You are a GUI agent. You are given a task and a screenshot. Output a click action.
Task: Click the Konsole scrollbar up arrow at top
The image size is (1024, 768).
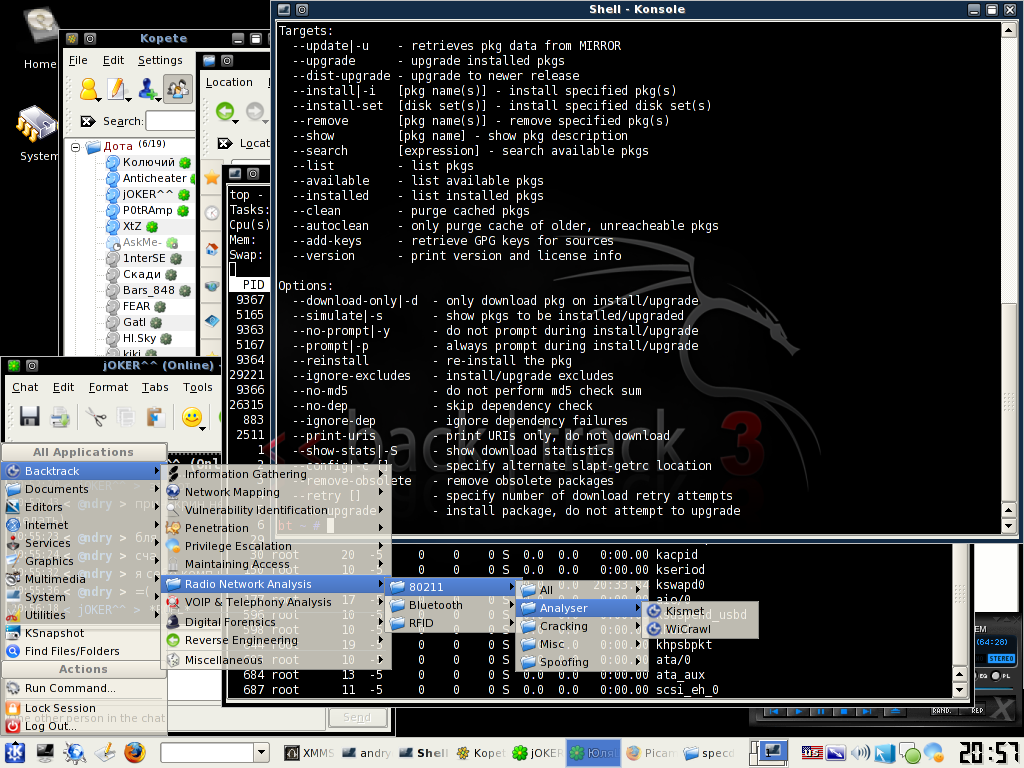pos(1009,29)
